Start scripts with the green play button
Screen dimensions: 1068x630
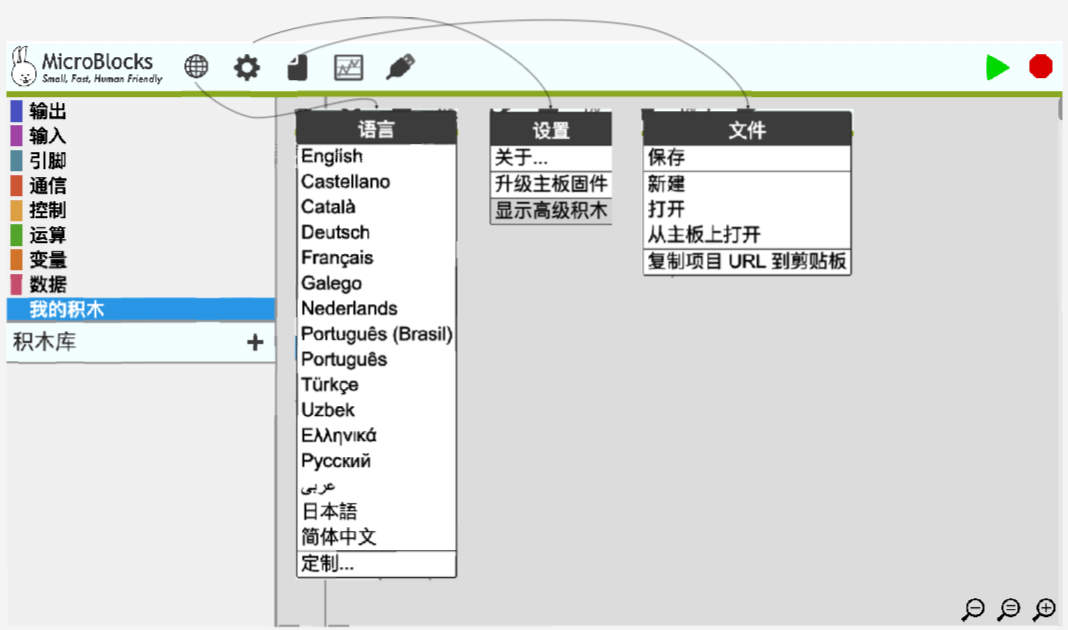pos(997,67)
